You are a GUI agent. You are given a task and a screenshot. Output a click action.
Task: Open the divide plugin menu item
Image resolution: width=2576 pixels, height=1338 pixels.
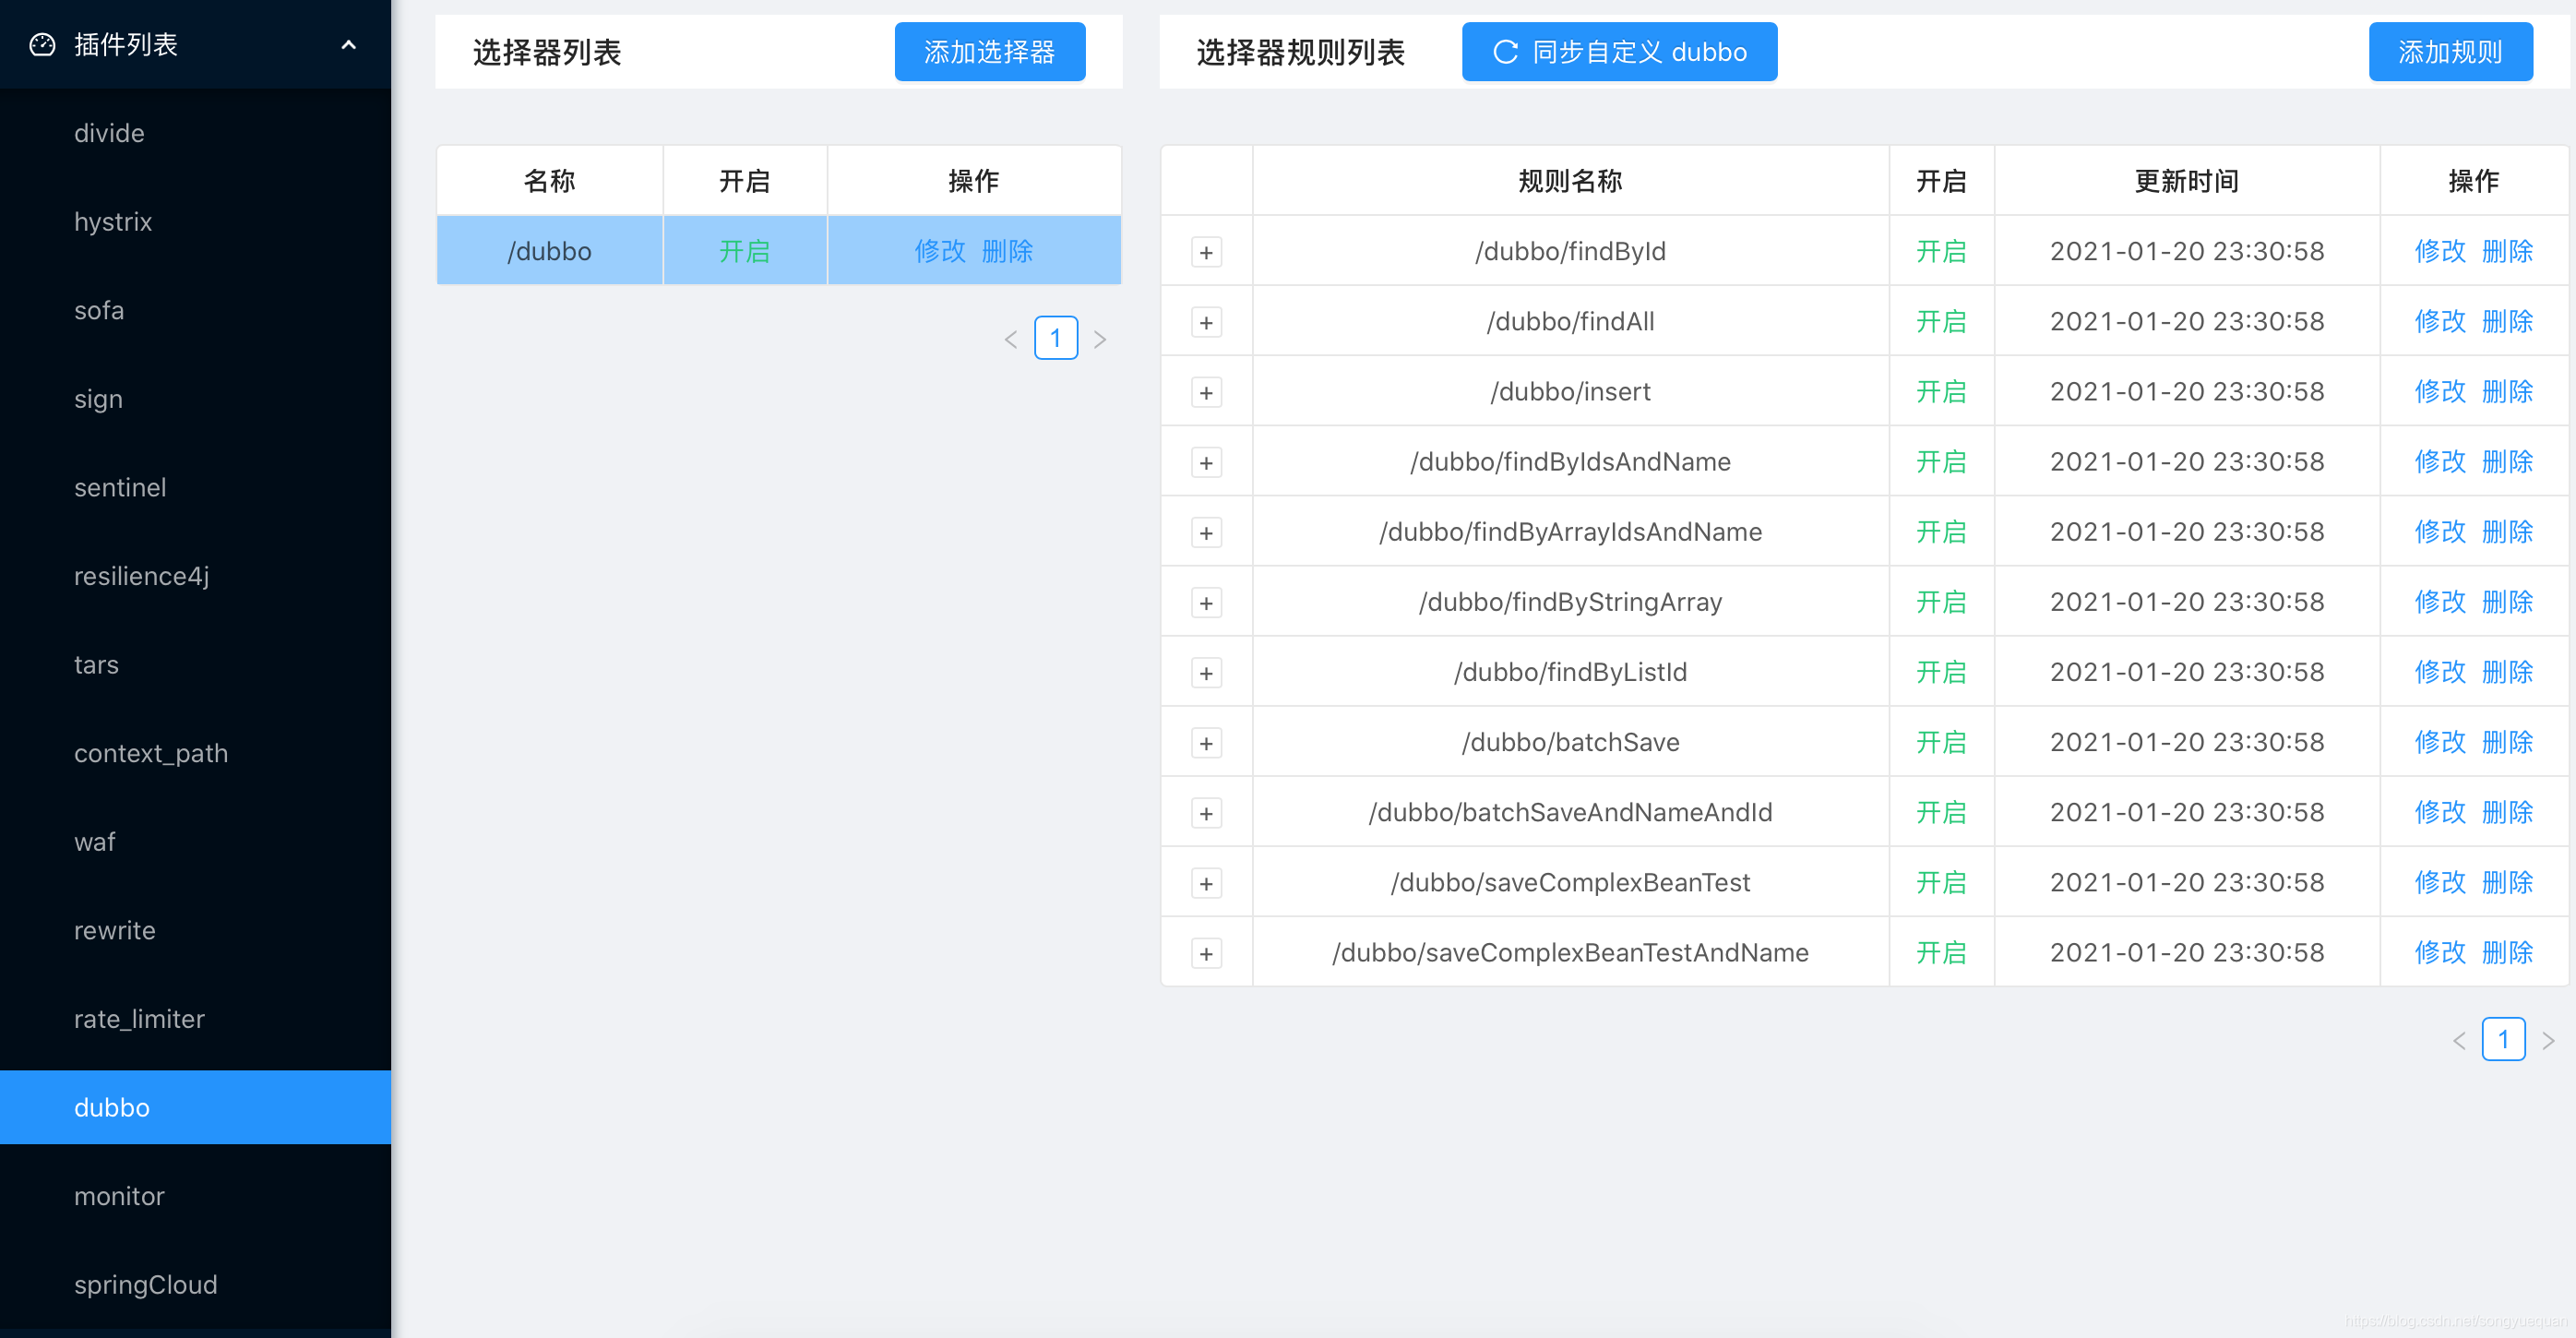(109, 133)
